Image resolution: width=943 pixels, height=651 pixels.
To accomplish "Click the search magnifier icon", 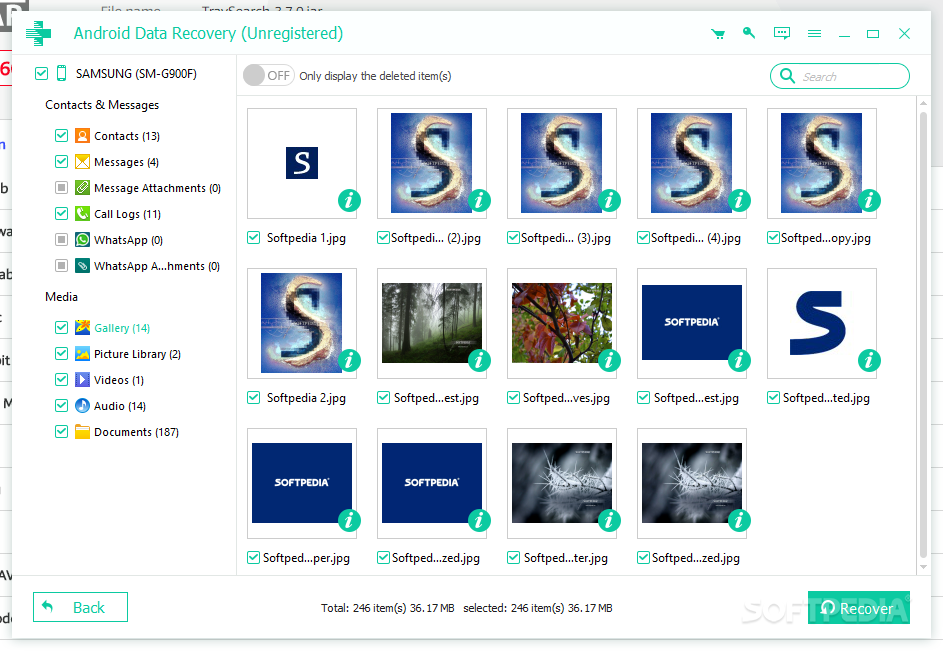I will pyautogui.click(x=787, y=76).
